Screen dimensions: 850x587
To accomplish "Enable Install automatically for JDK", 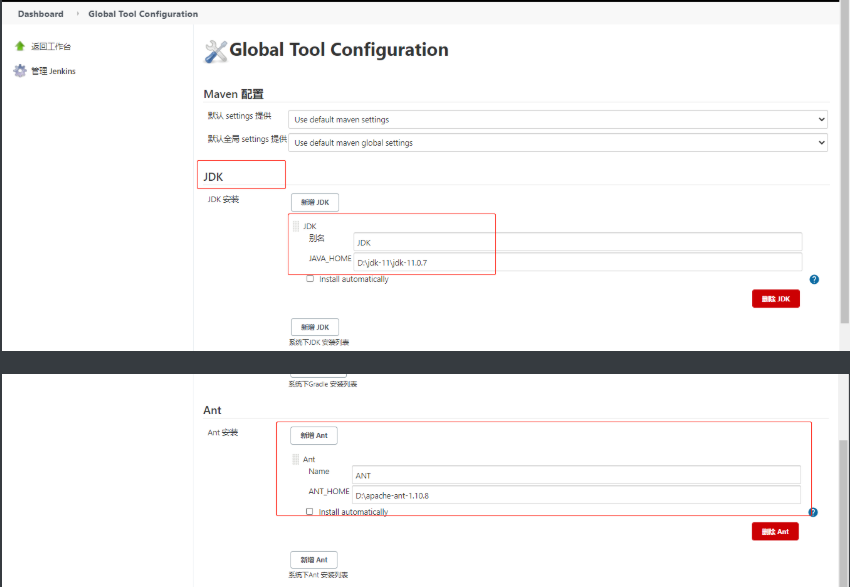I will 310,279.
